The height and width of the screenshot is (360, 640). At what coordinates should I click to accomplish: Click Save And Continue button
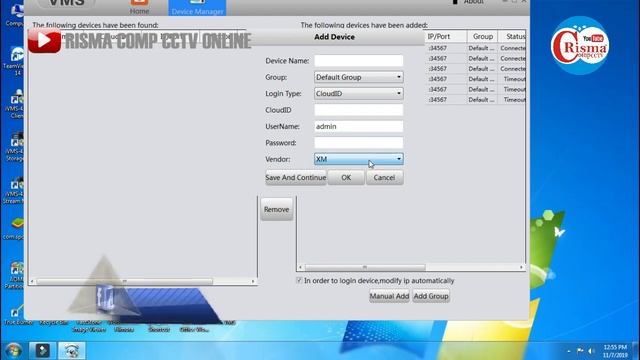click(296, 178)
